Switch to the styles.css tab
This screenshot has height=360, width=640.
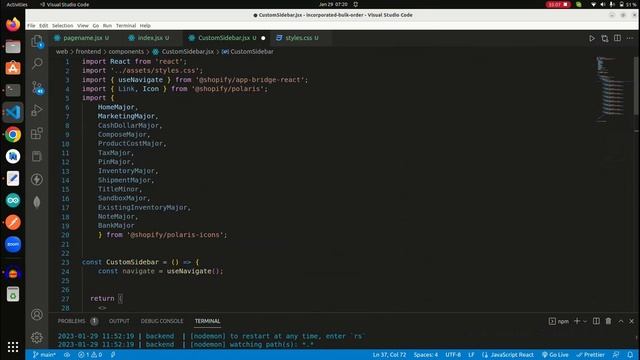[302, 38]
